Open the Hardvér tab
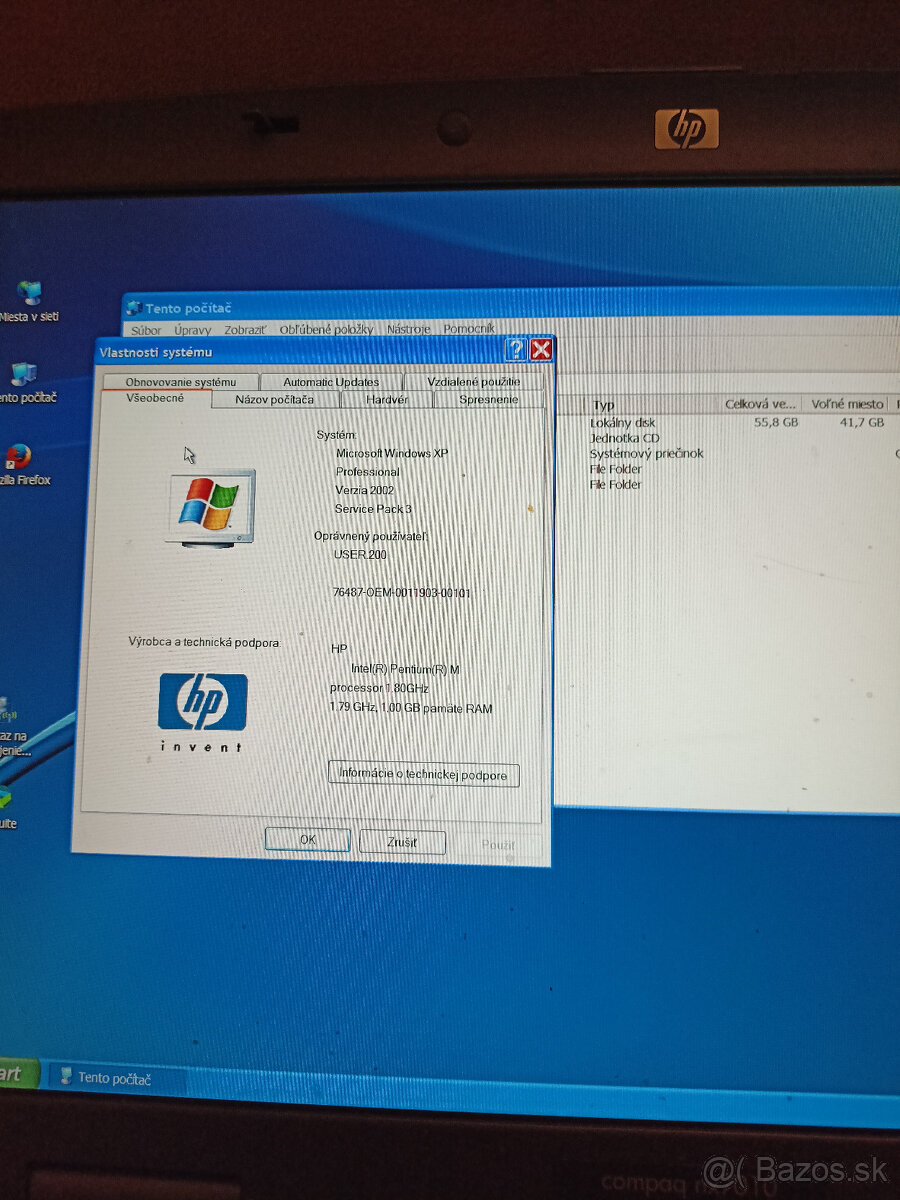Viewport: 900px width, 1200px height. (x=387, y=399)
